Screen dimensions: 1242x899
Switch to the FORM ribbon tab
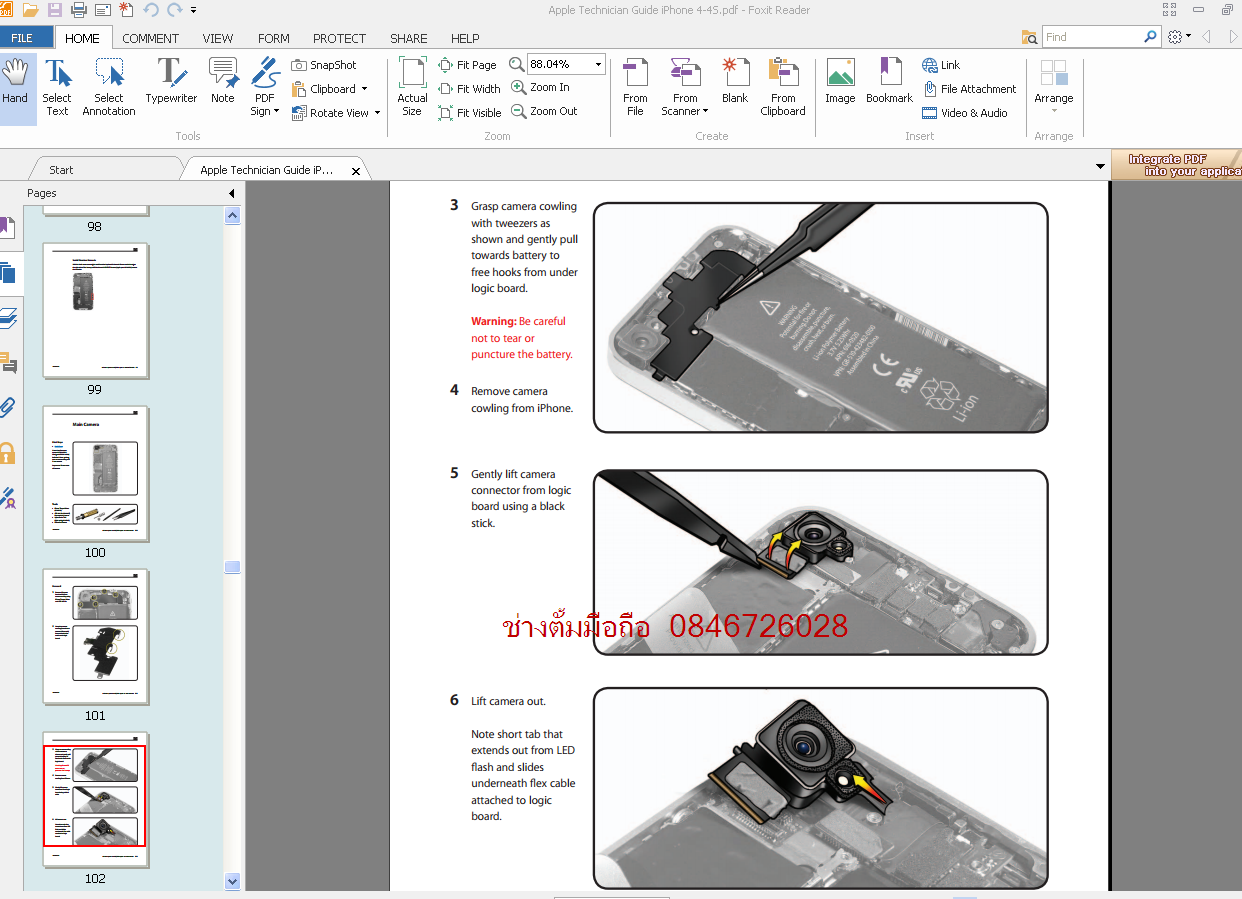tap(274, 38)
